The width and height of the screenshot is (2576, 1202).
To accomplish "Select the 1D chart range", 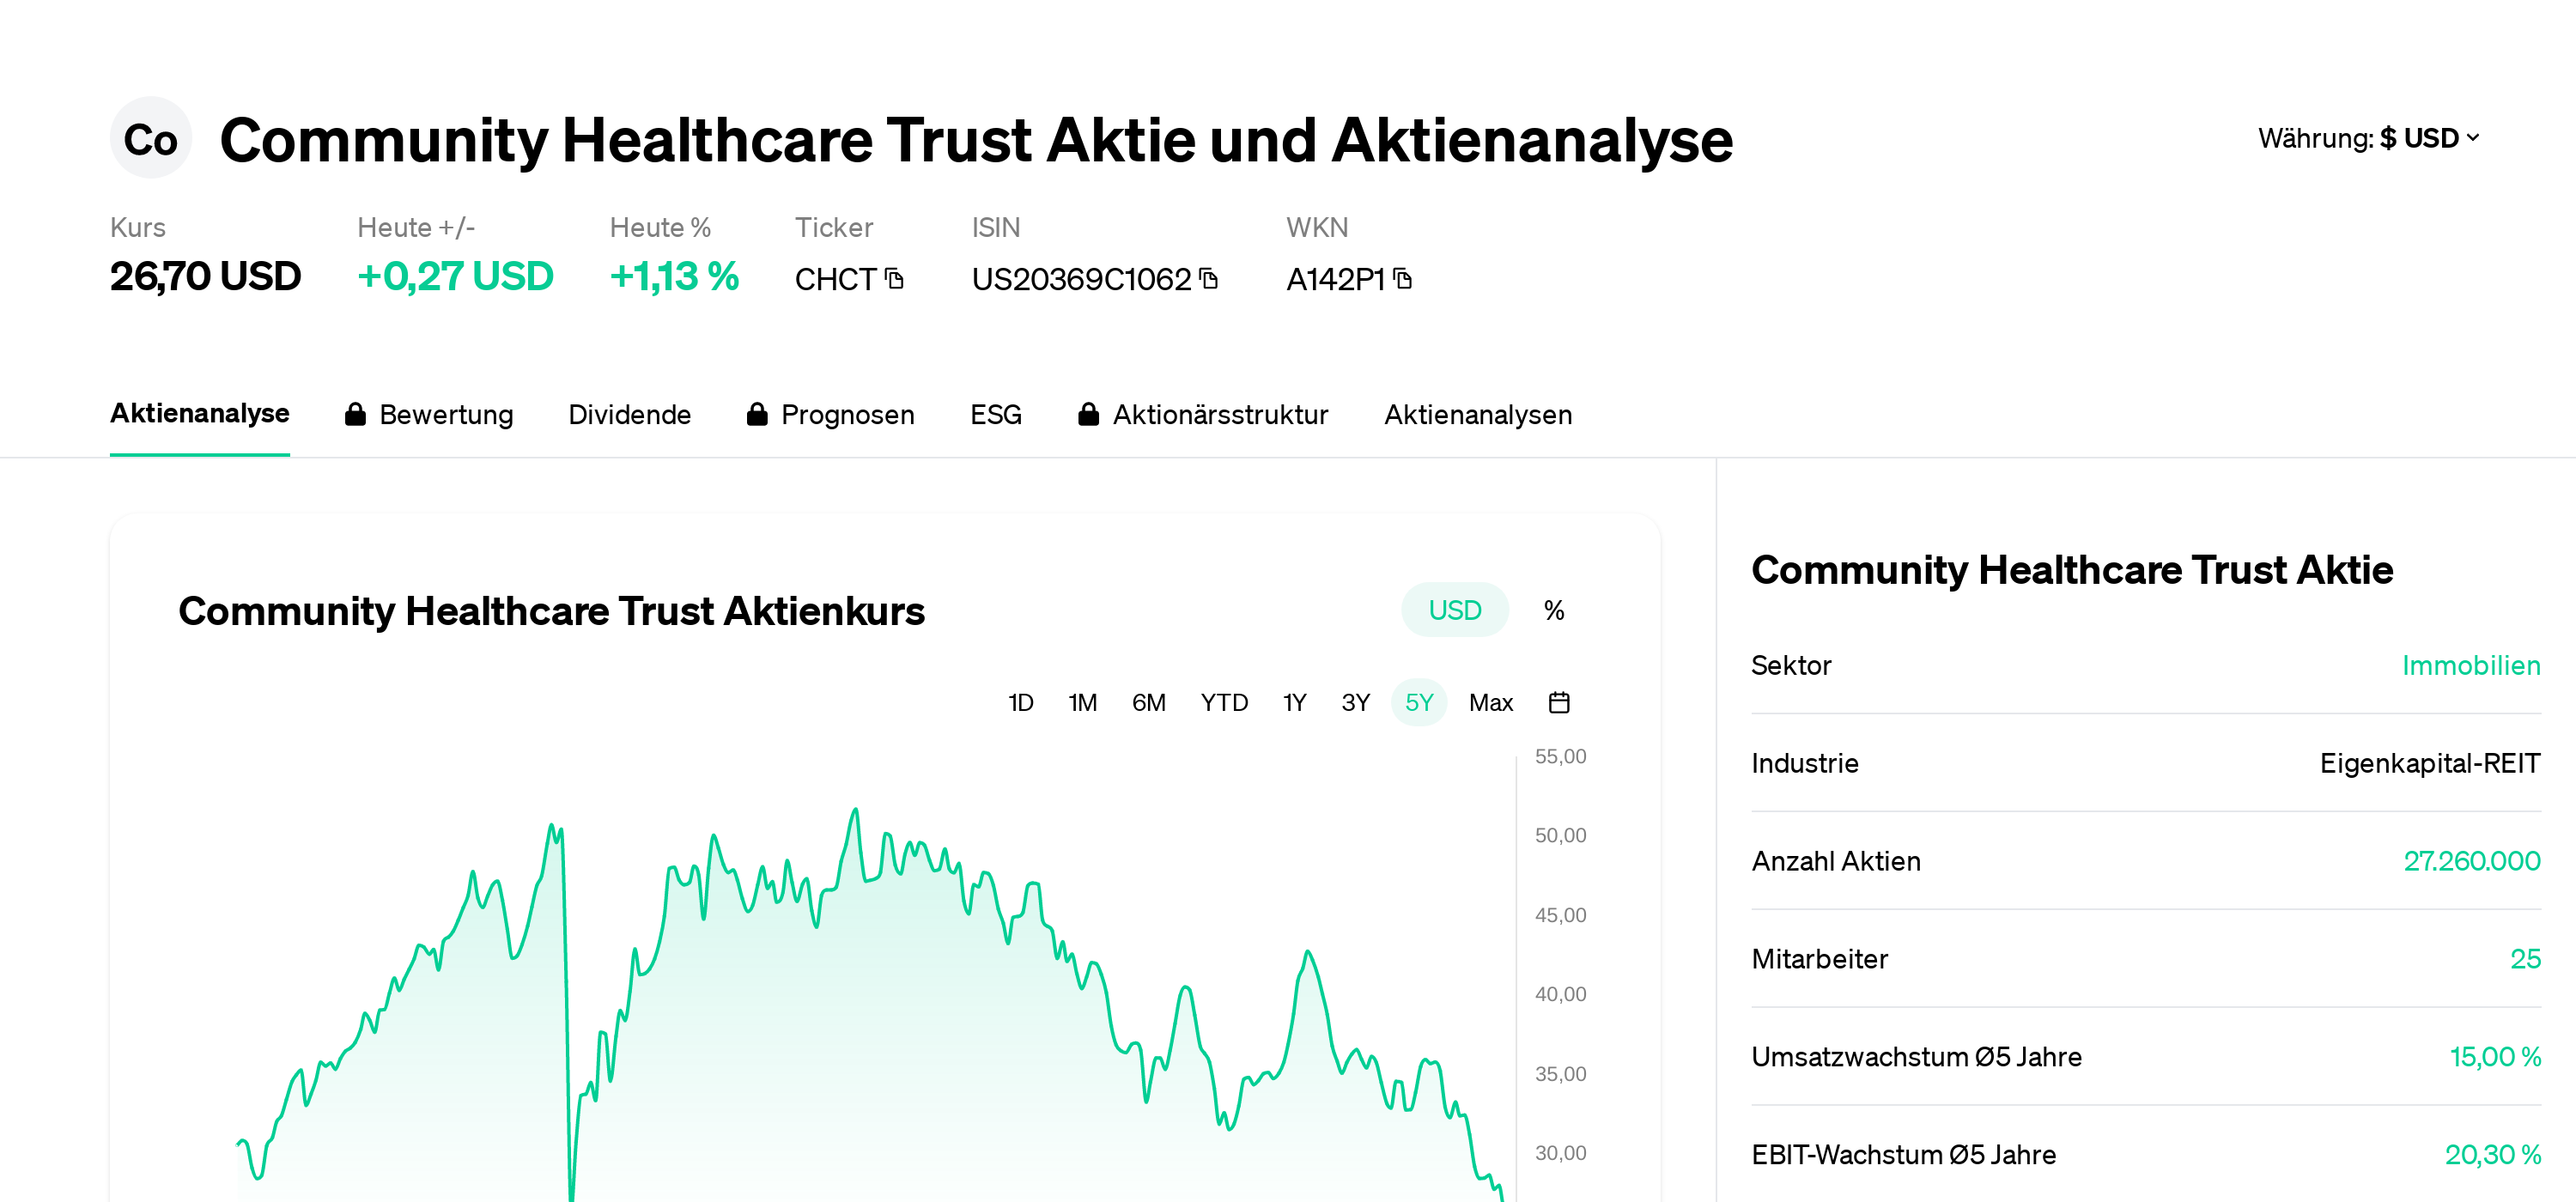I will [1022, 703].
